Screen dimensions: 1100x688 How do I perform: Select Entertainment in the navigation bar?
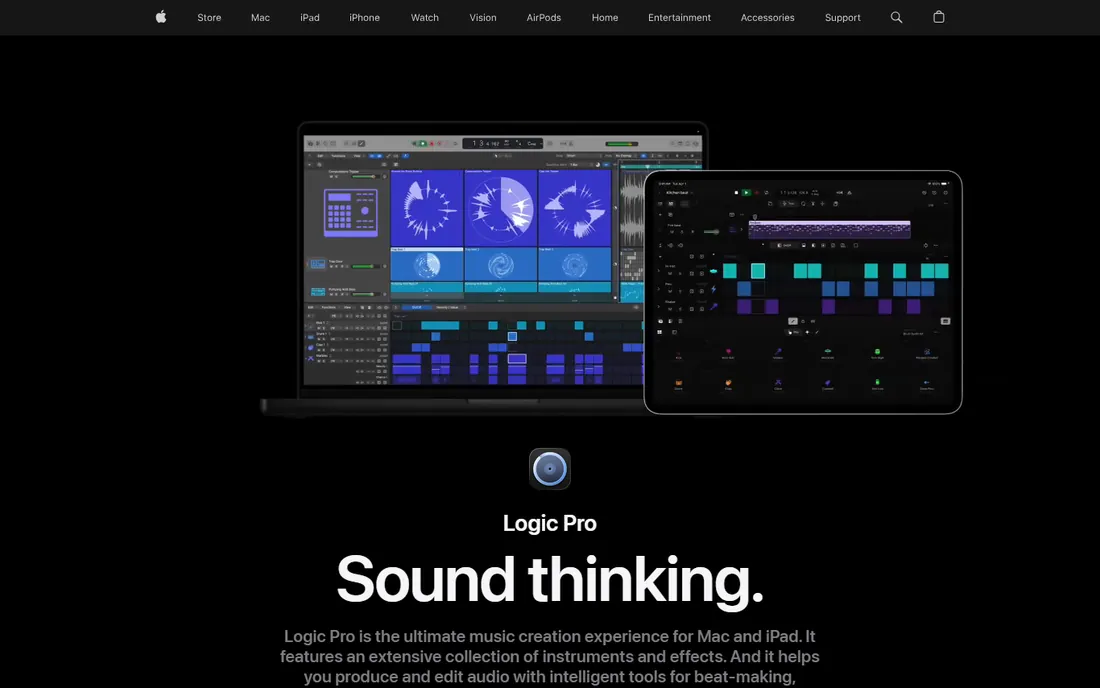coord(679,18)
